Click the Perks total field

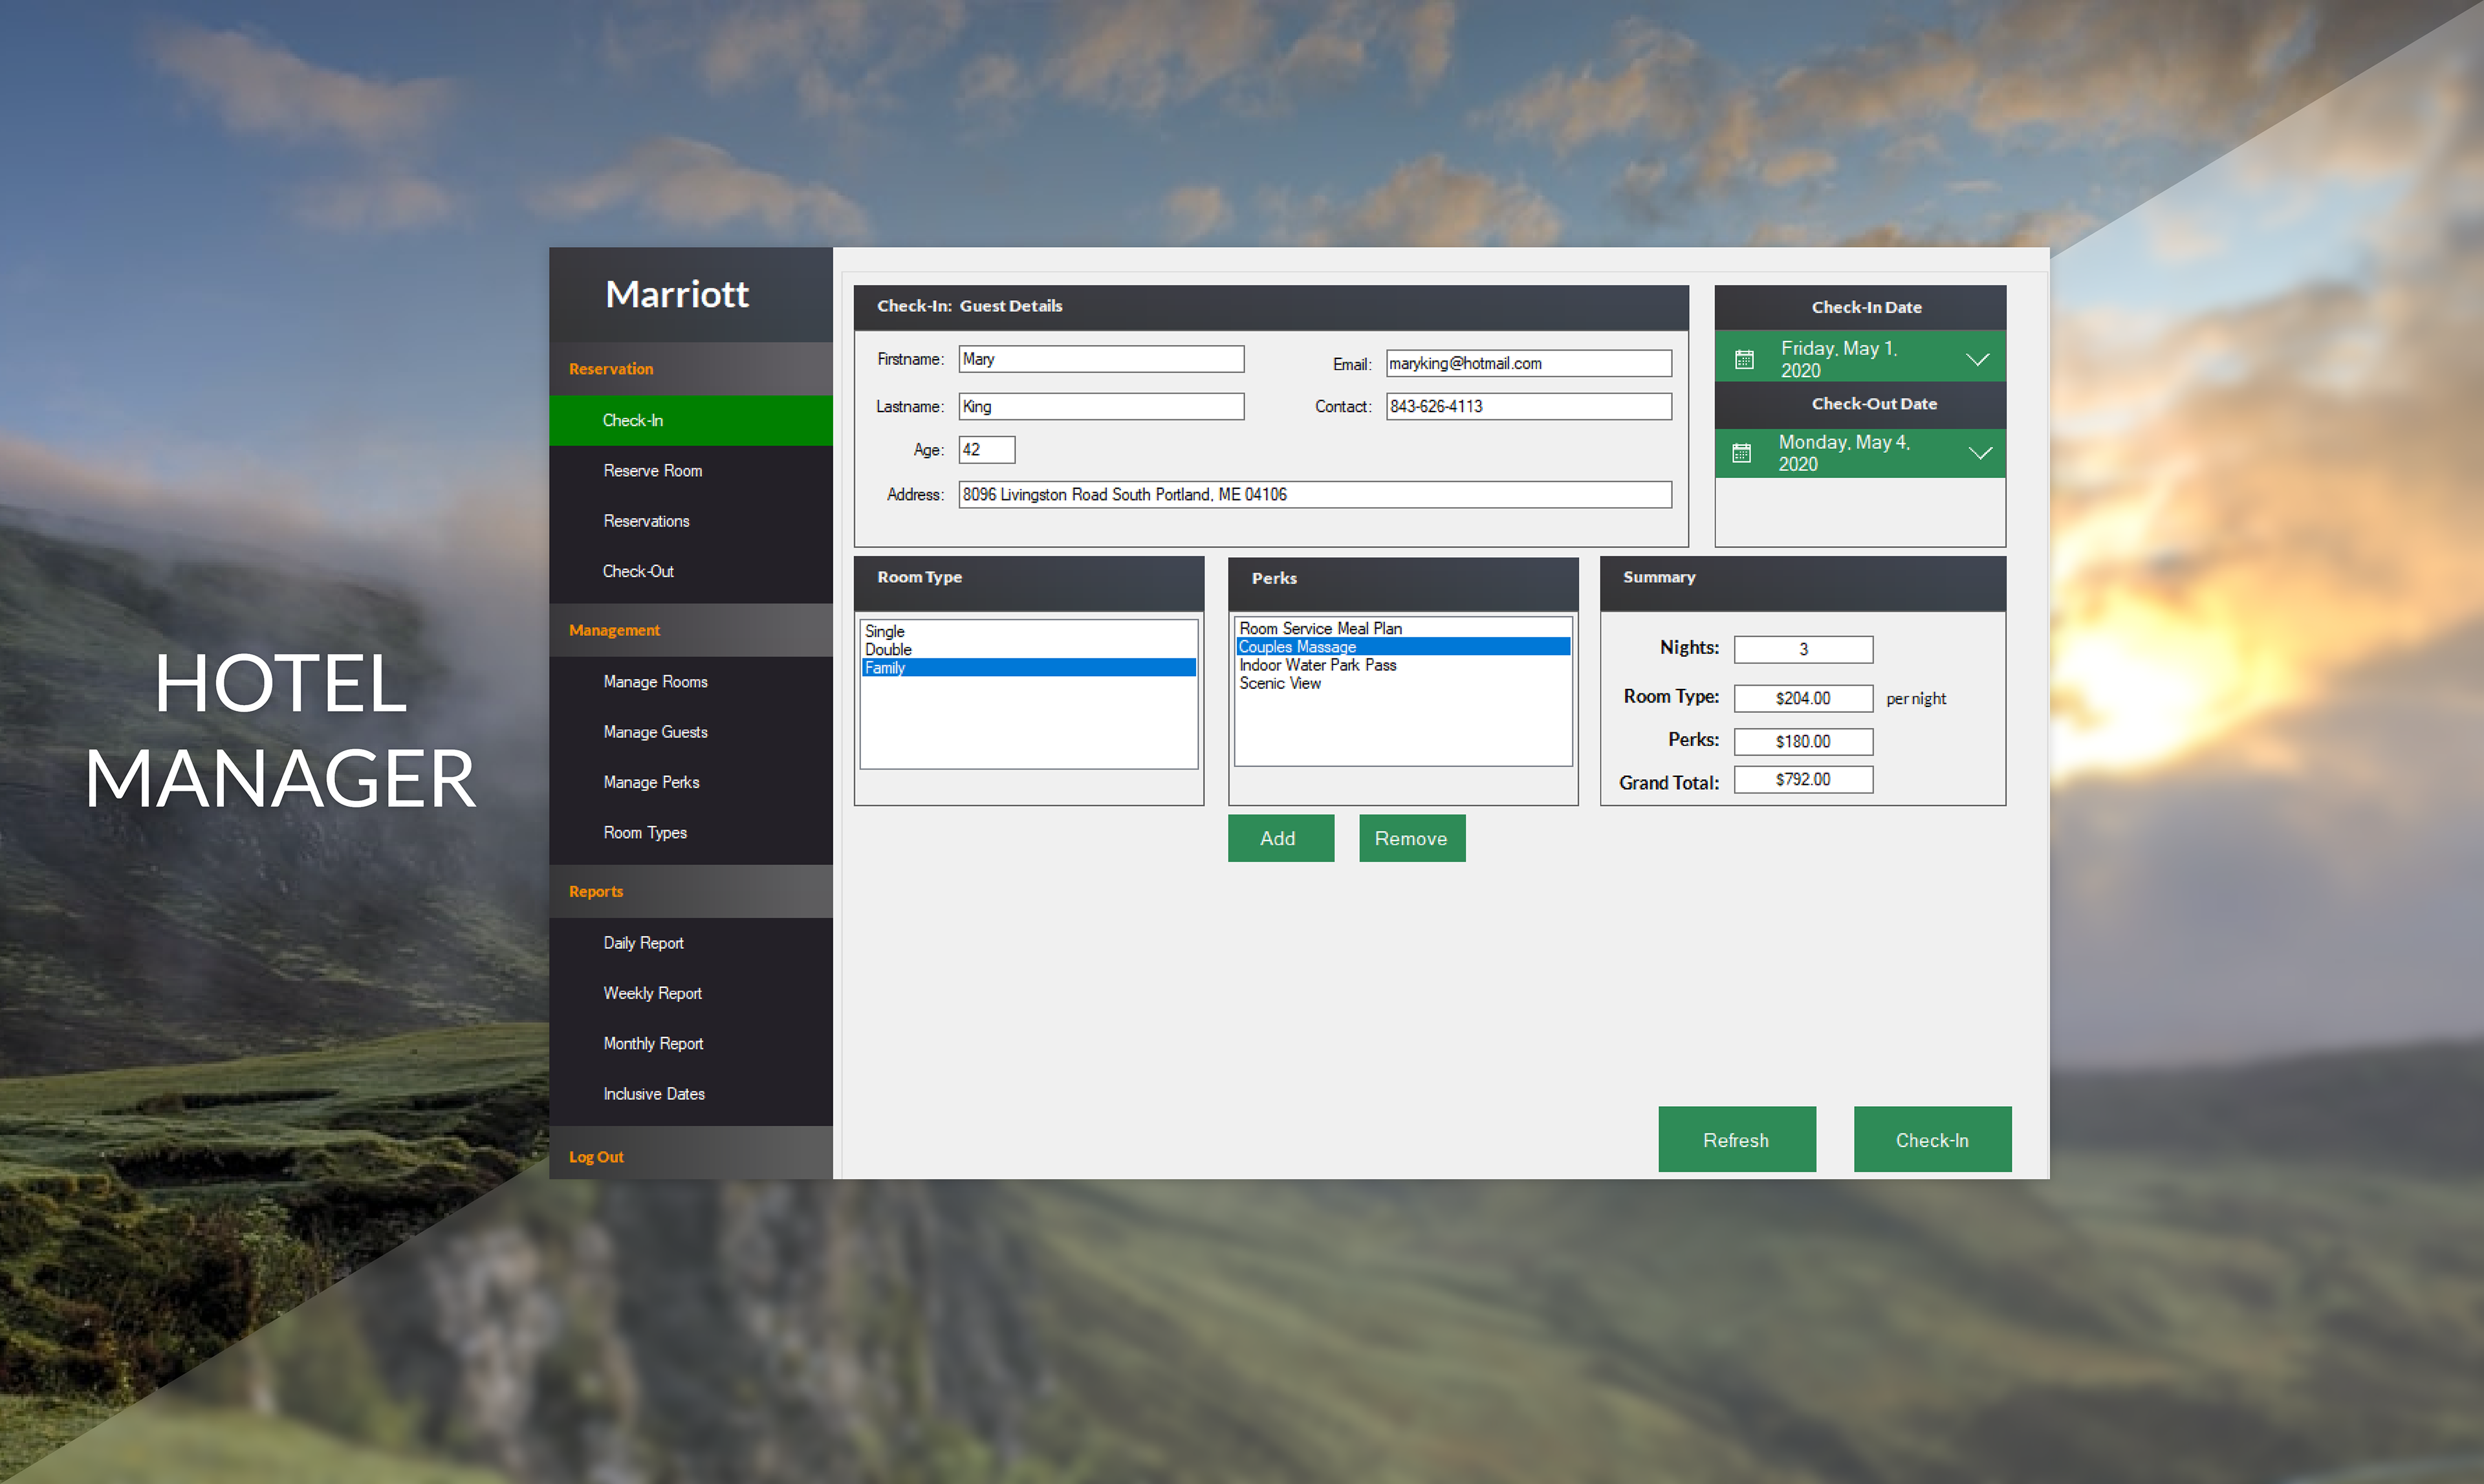[1803, 741]
